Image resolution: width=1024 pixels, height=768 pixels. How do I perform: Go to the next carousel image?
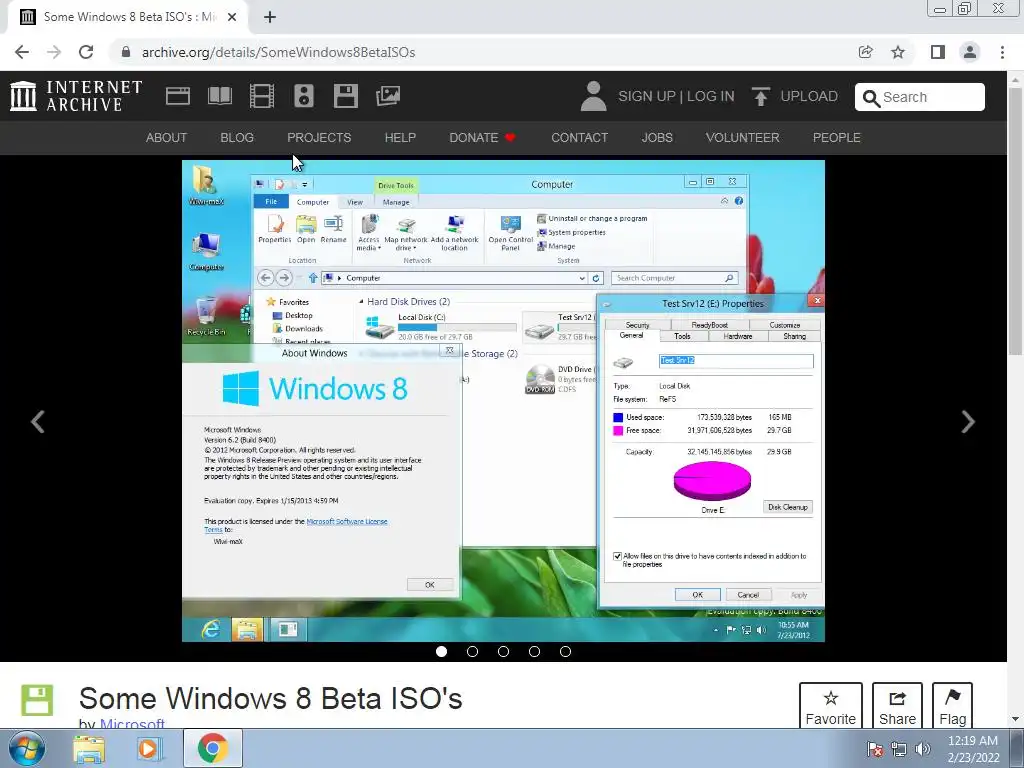coord(968,421)
